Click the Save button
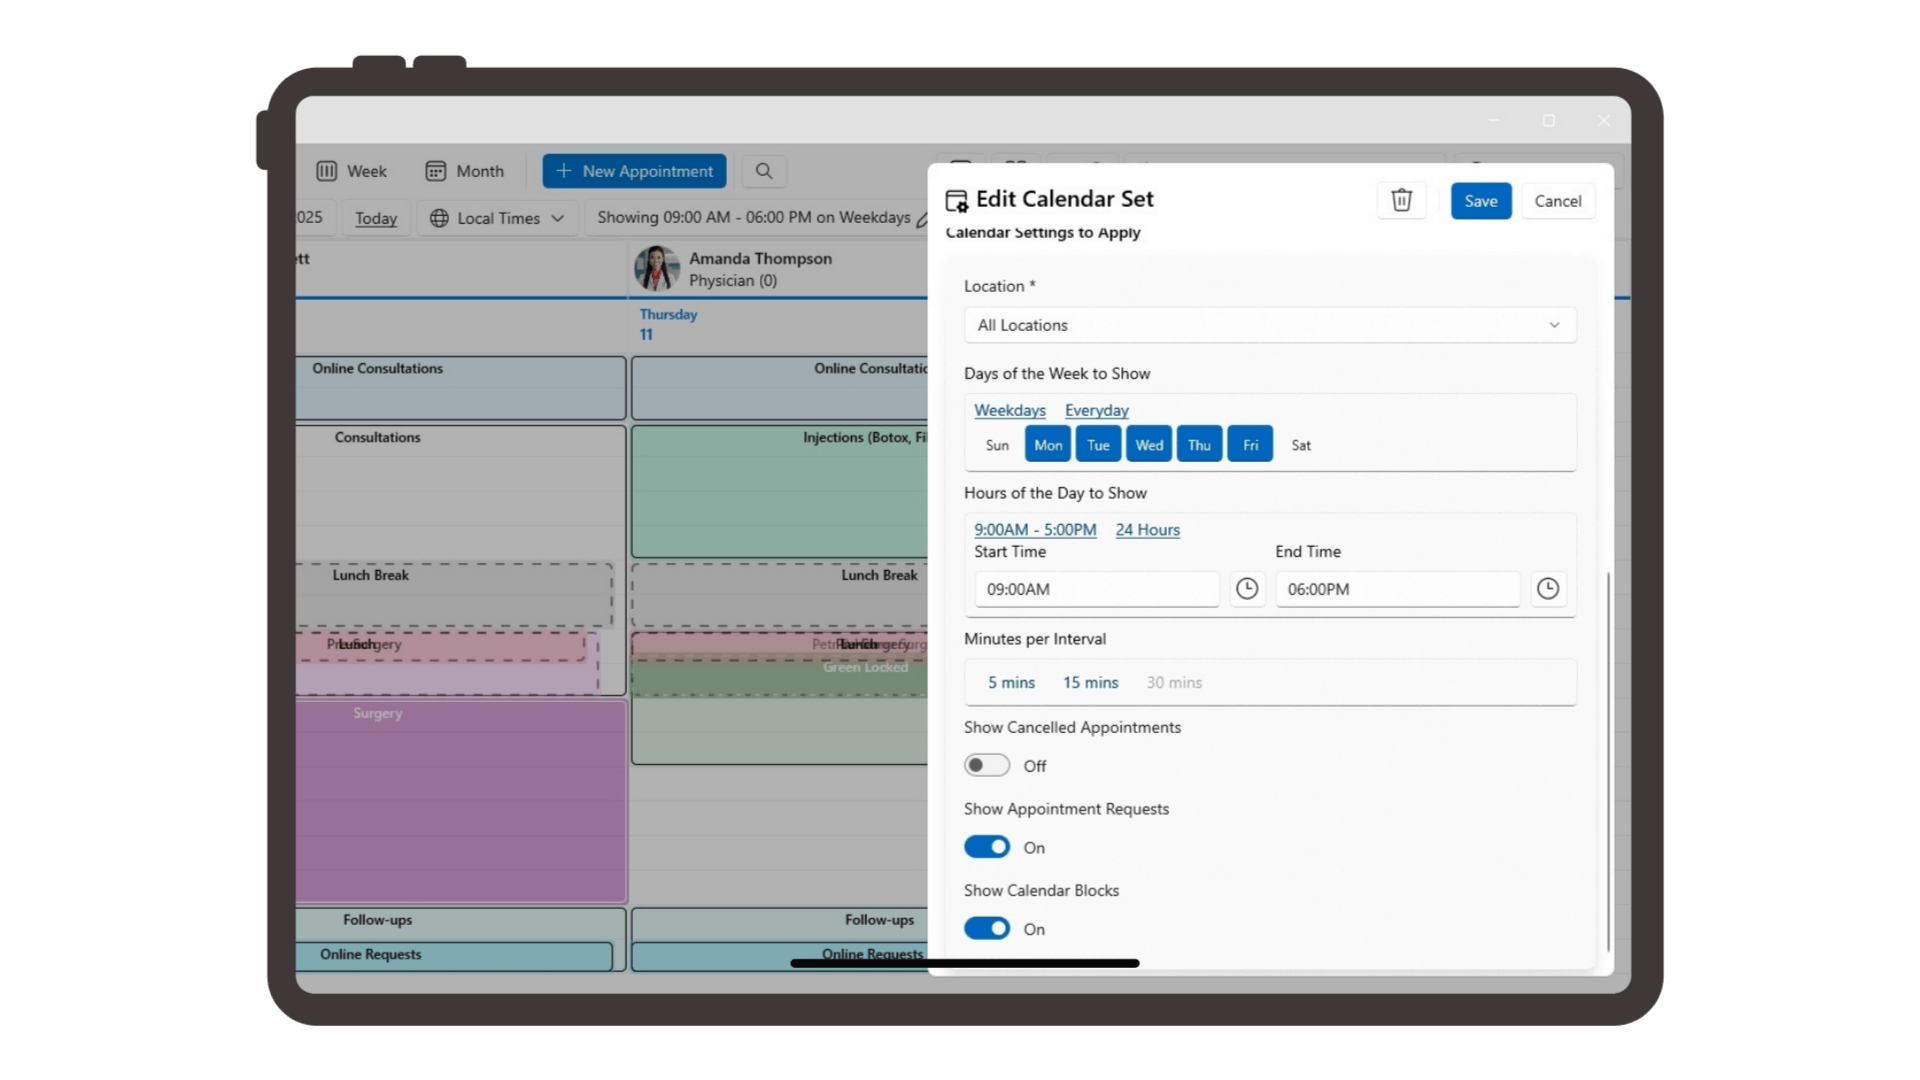1920x1080 pixels. [x=1480, y=201]
